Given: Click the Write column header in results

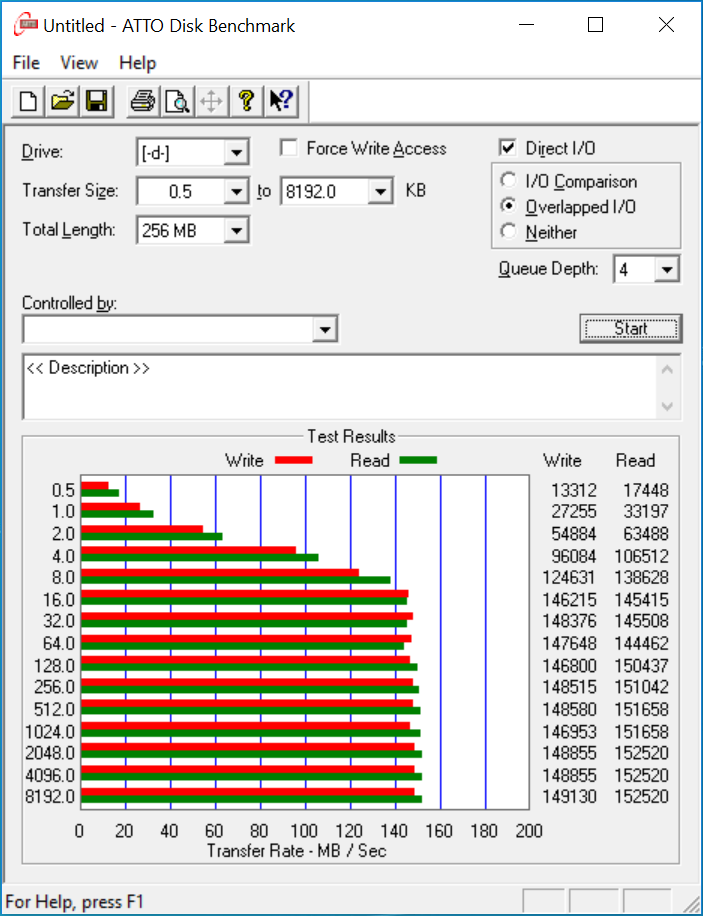Looking at the screenshot, I should pyautogui.click(x=562, y=460).
